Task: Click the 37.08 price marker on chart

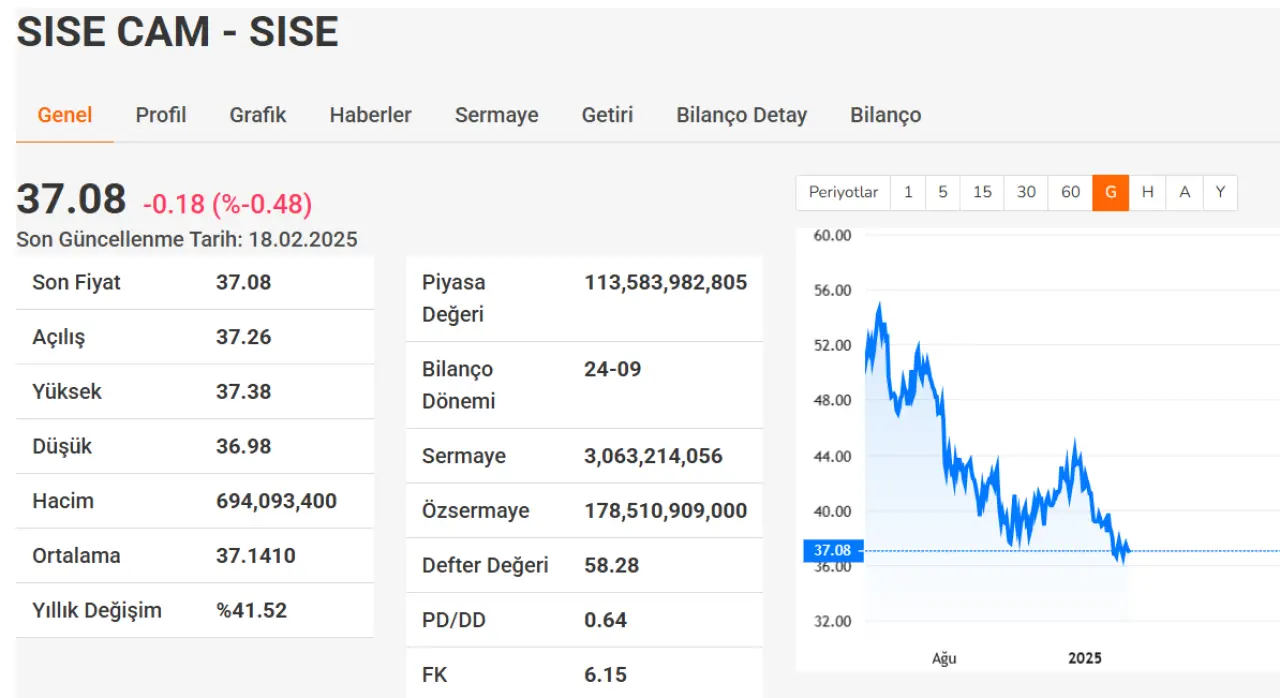Action: click(832, 551)
